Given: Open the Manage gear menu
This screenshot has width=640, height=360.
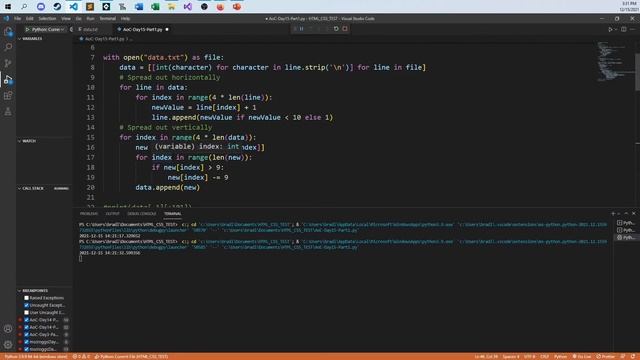Looking at the screenshot, I should point(8,344).
